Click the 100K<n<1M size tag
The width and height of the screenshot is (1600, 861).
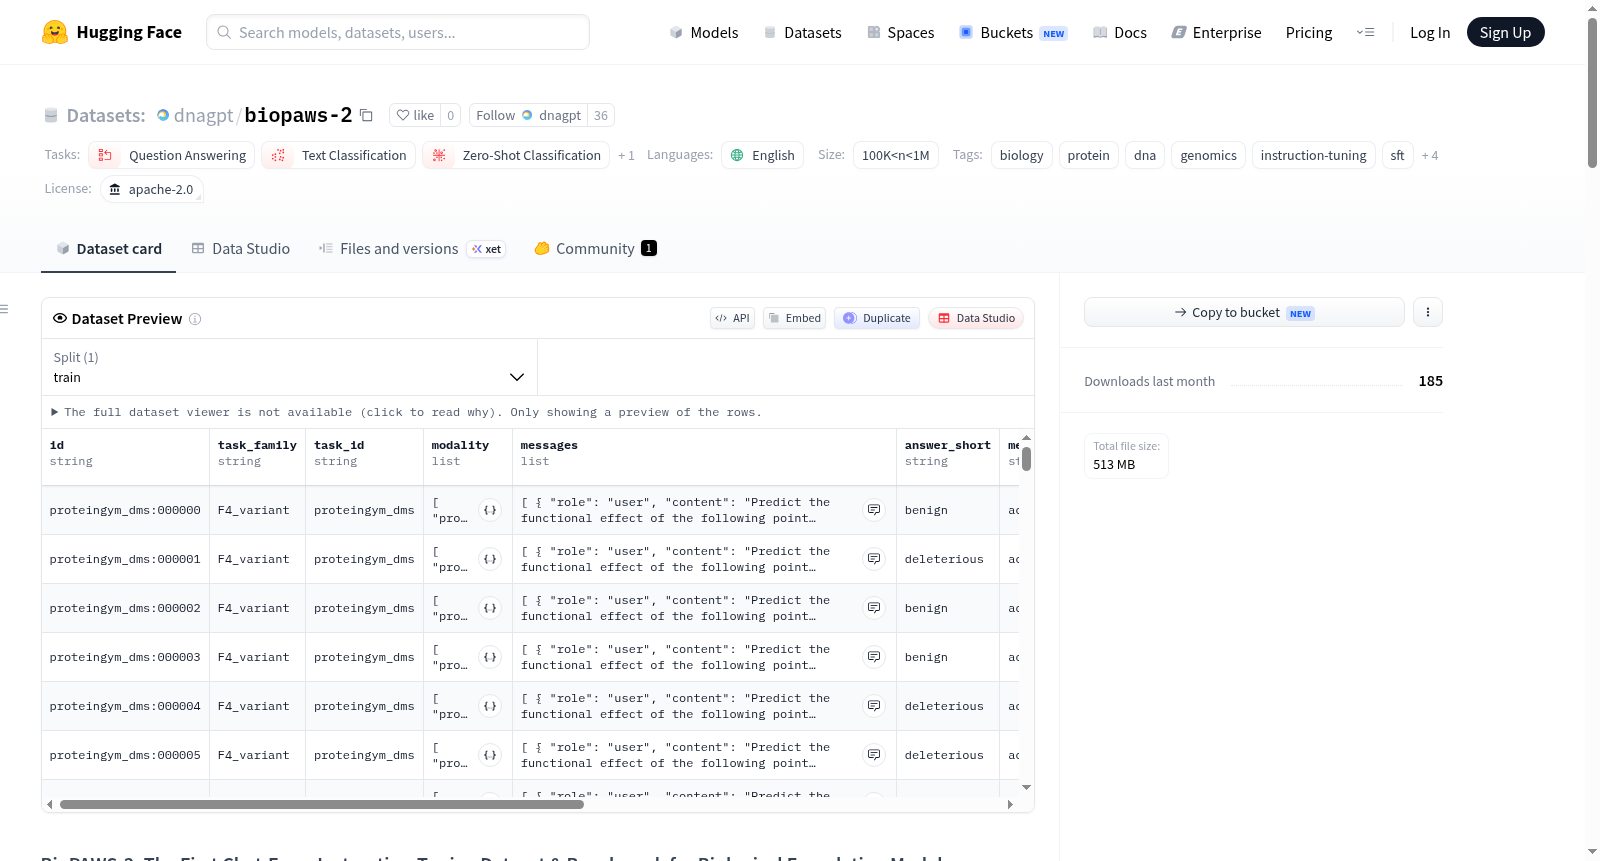pos(896,155)
